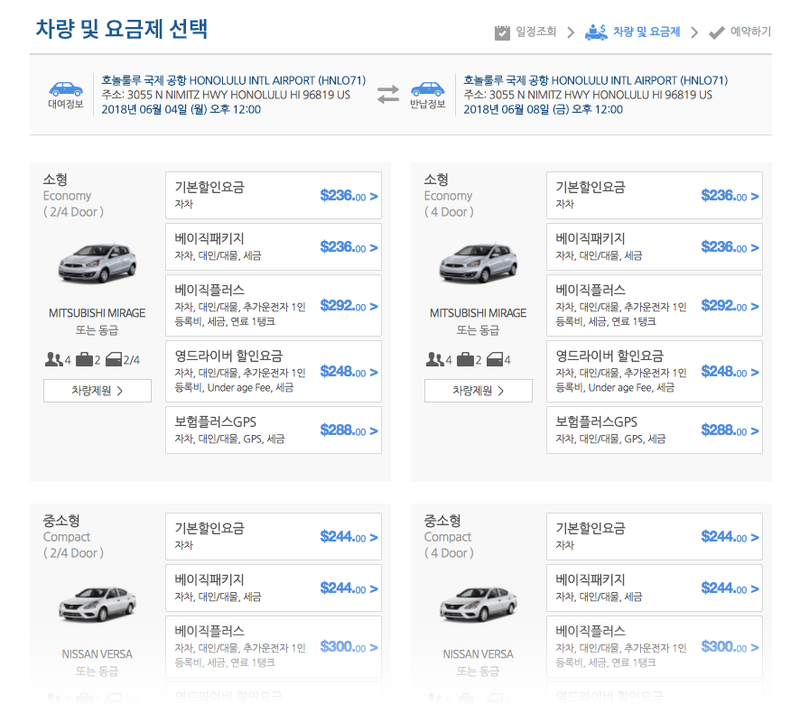Click the calendar icon beside 일정조회
The width and height of the screenshot is (800, 722).
point(502,32)
